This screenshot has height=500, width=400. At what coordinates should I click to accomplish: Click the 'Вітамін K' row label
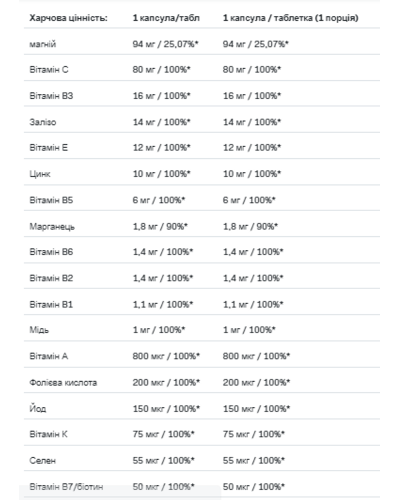(x=48, y=434)
